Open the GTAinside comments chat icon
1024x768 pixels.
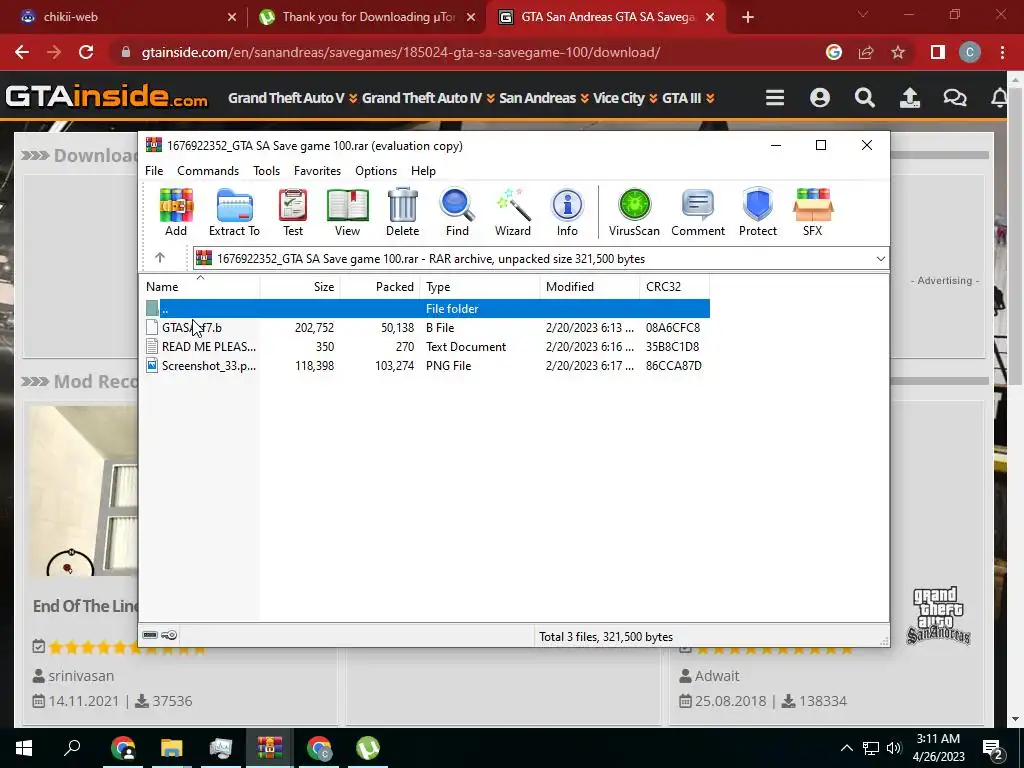955,98
